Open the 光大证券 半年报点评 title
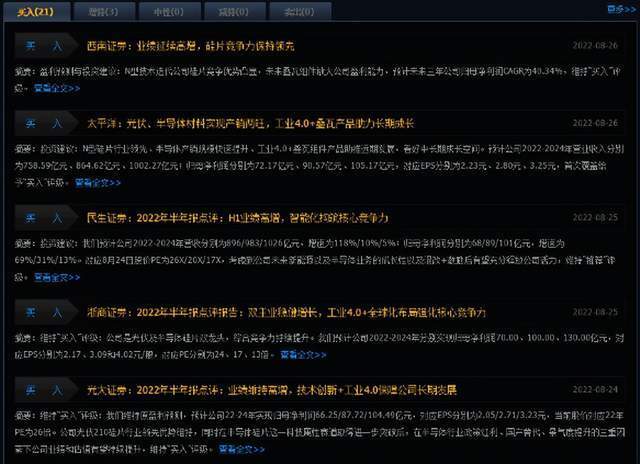The width and height of the screenshot is (640, 464). pos(271,390)
